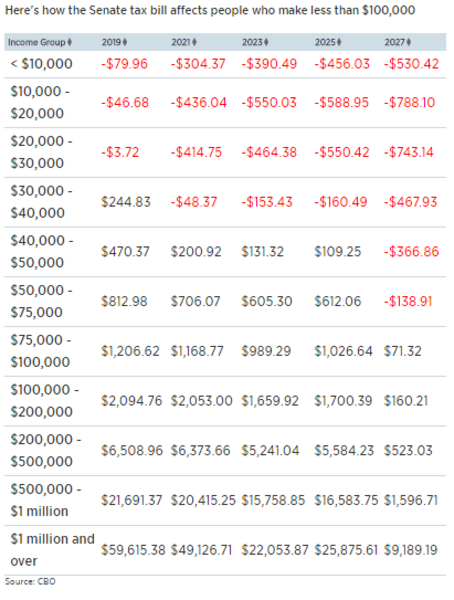This screenshot has height=600, width=454.
Task: Click the Source: CBO credit text
Action: 30,582
